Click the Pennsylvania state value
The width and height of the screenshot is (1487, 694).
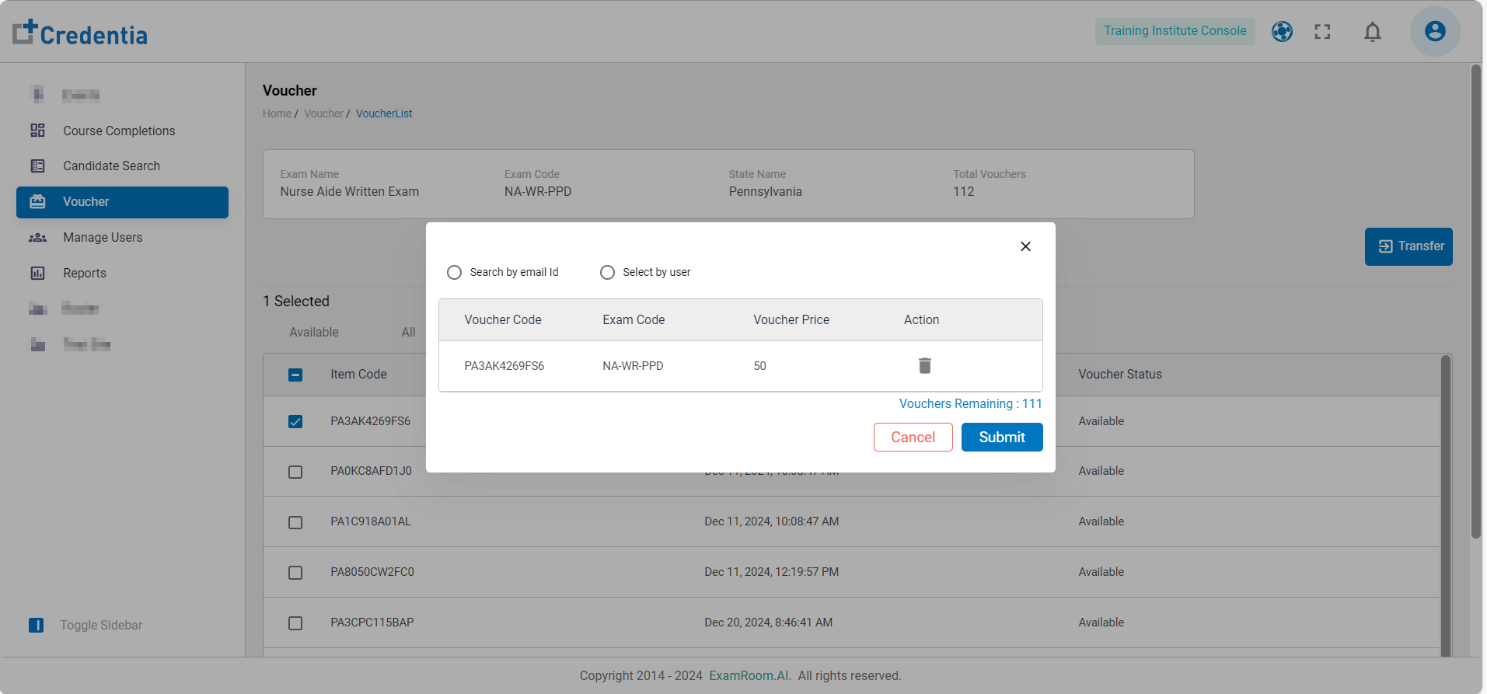[765, 192]
